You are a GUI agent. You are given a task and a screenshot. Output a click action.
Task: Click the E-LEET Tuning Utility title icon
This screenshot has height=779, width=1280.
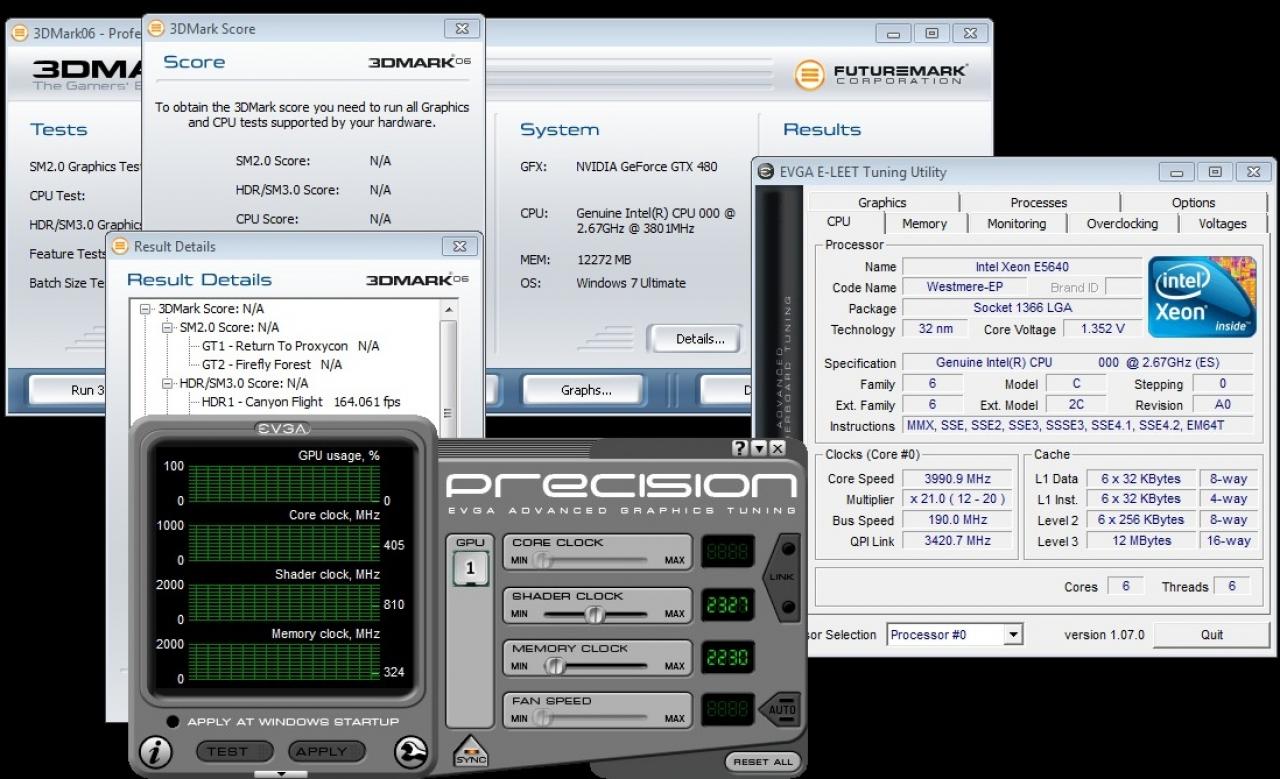point(767,172)
